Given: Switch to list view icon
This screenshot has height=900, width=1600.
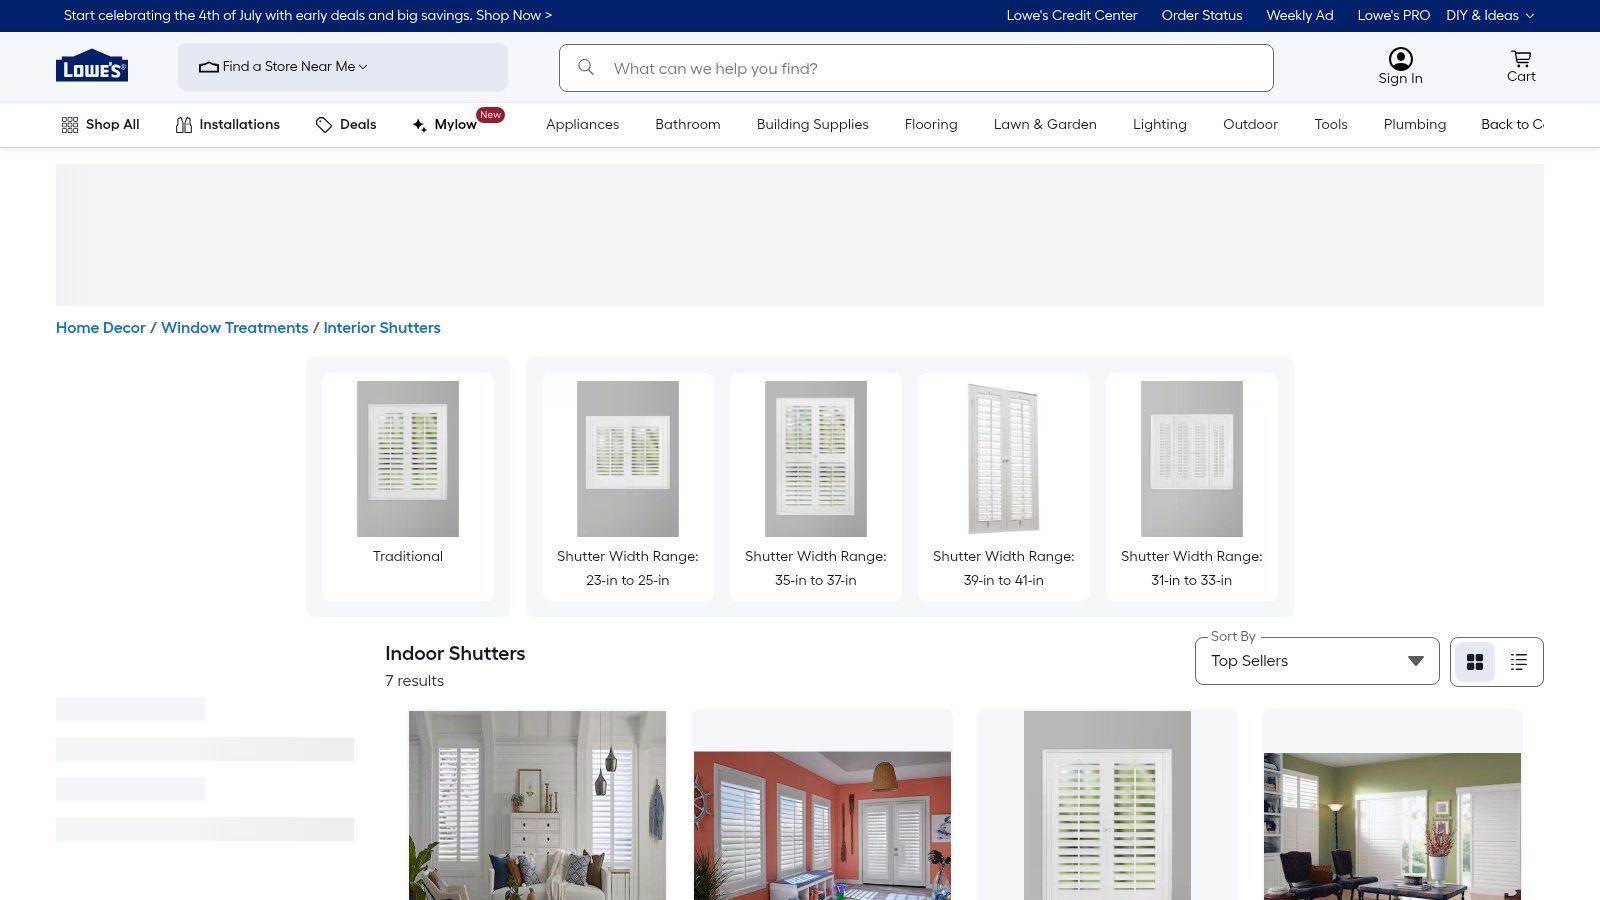Looking at the screenshot, I should pyautogui.click(x=1519, y=662).
